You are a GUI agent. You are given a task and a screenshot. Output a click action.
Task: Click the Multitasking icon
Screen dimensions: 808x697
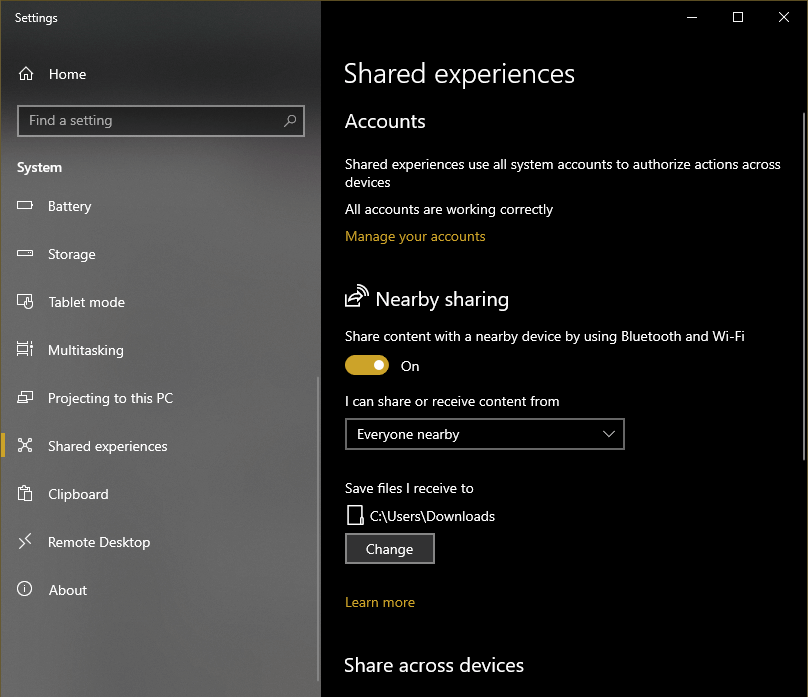coord(26,350)
